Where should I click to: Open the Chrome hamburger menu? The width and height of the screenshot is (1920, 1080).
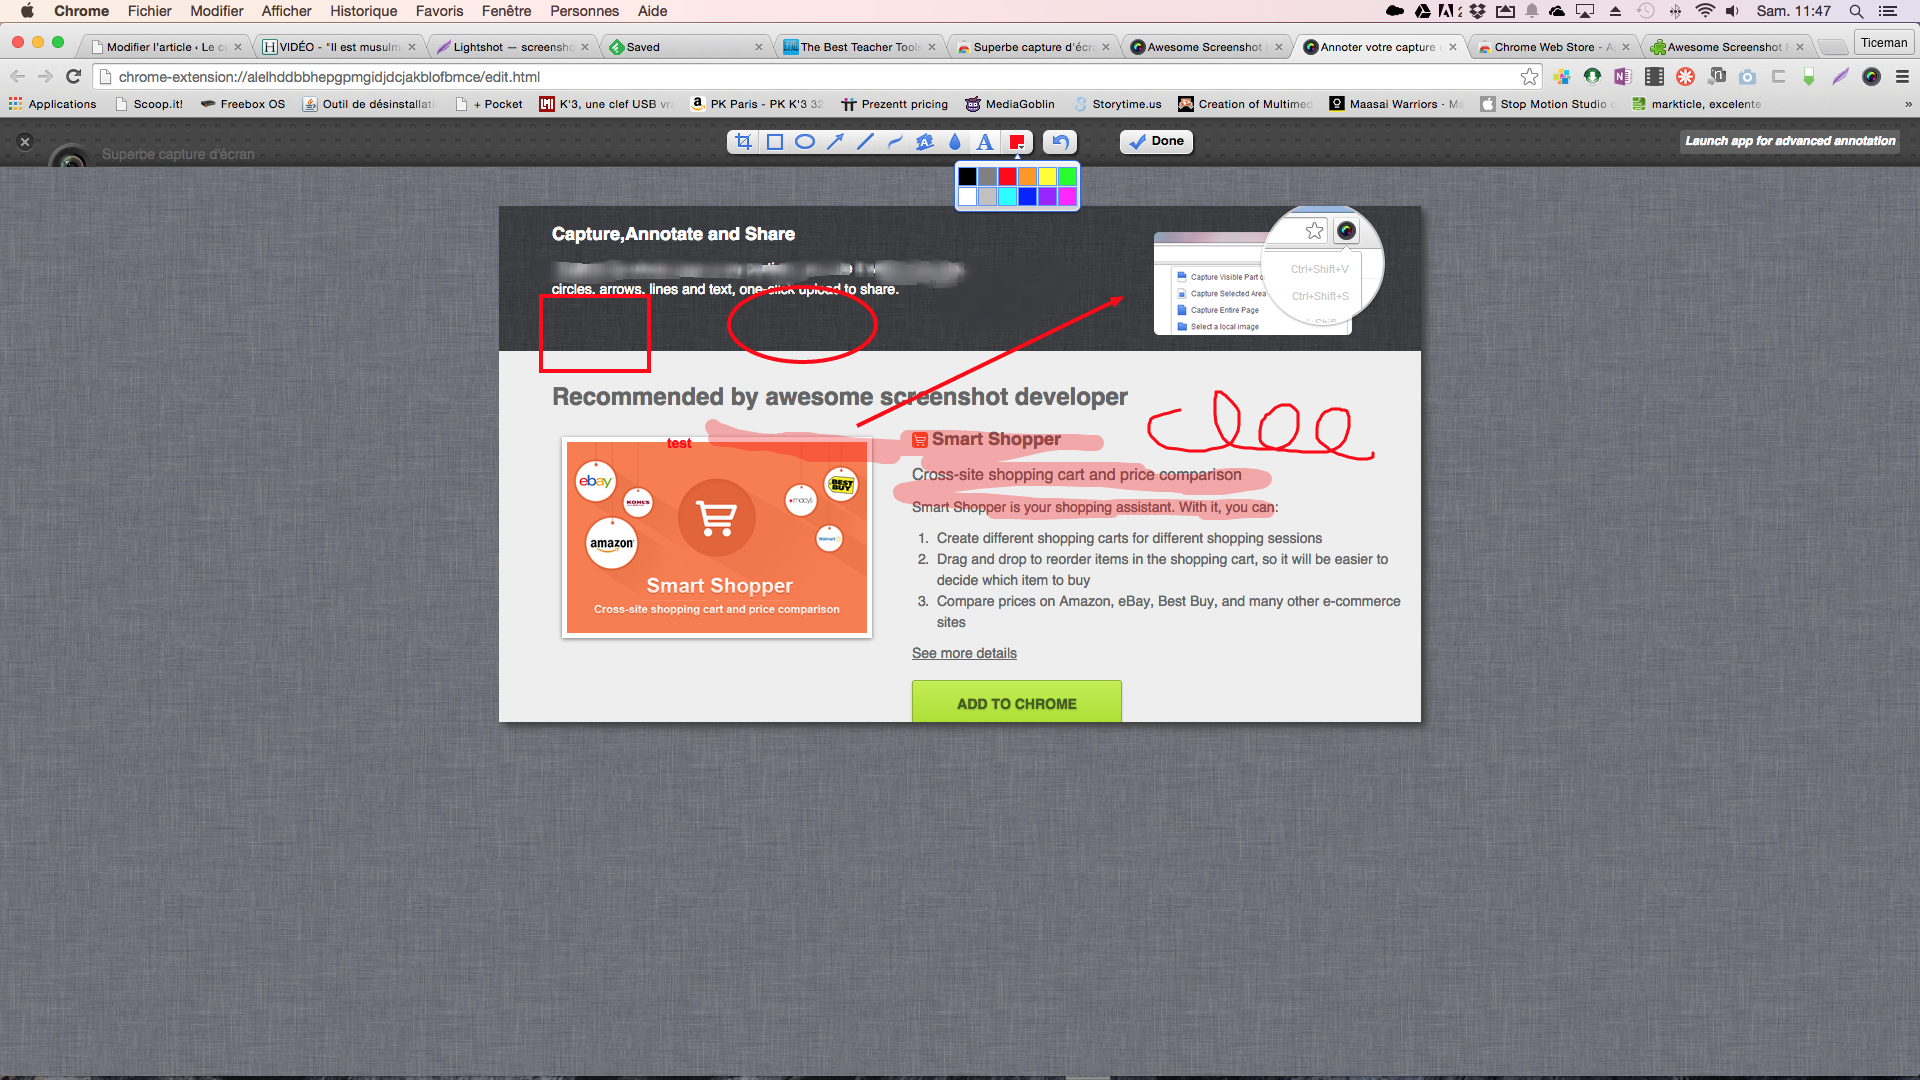(x=1902, y=77)
